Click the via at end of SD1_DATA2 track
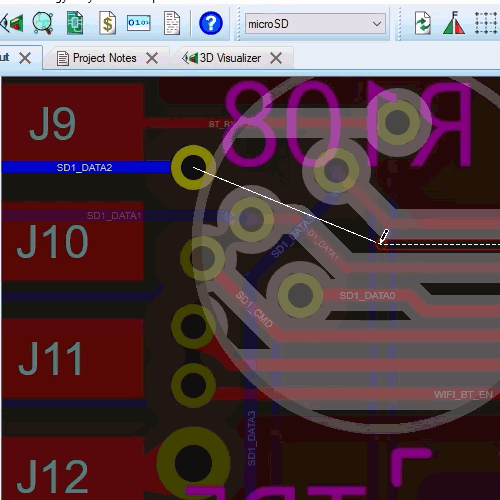 193,167
